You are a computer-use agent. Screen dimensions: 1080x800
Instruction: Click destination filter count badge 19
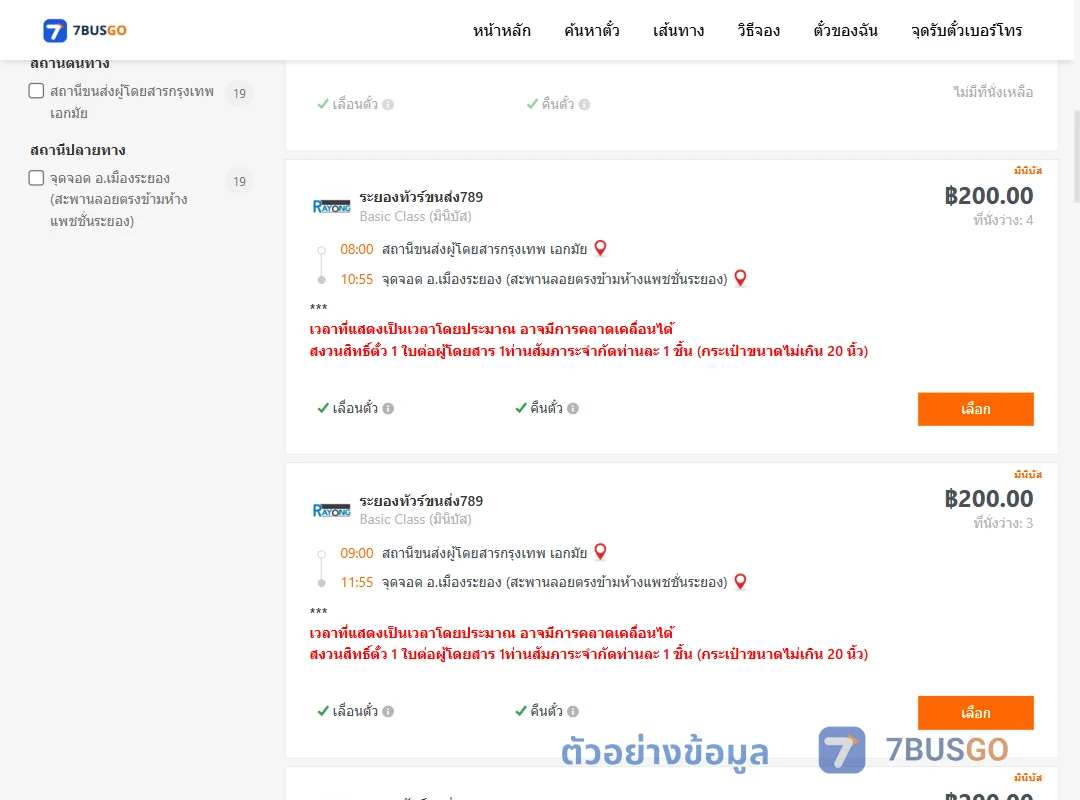(239, 181)
